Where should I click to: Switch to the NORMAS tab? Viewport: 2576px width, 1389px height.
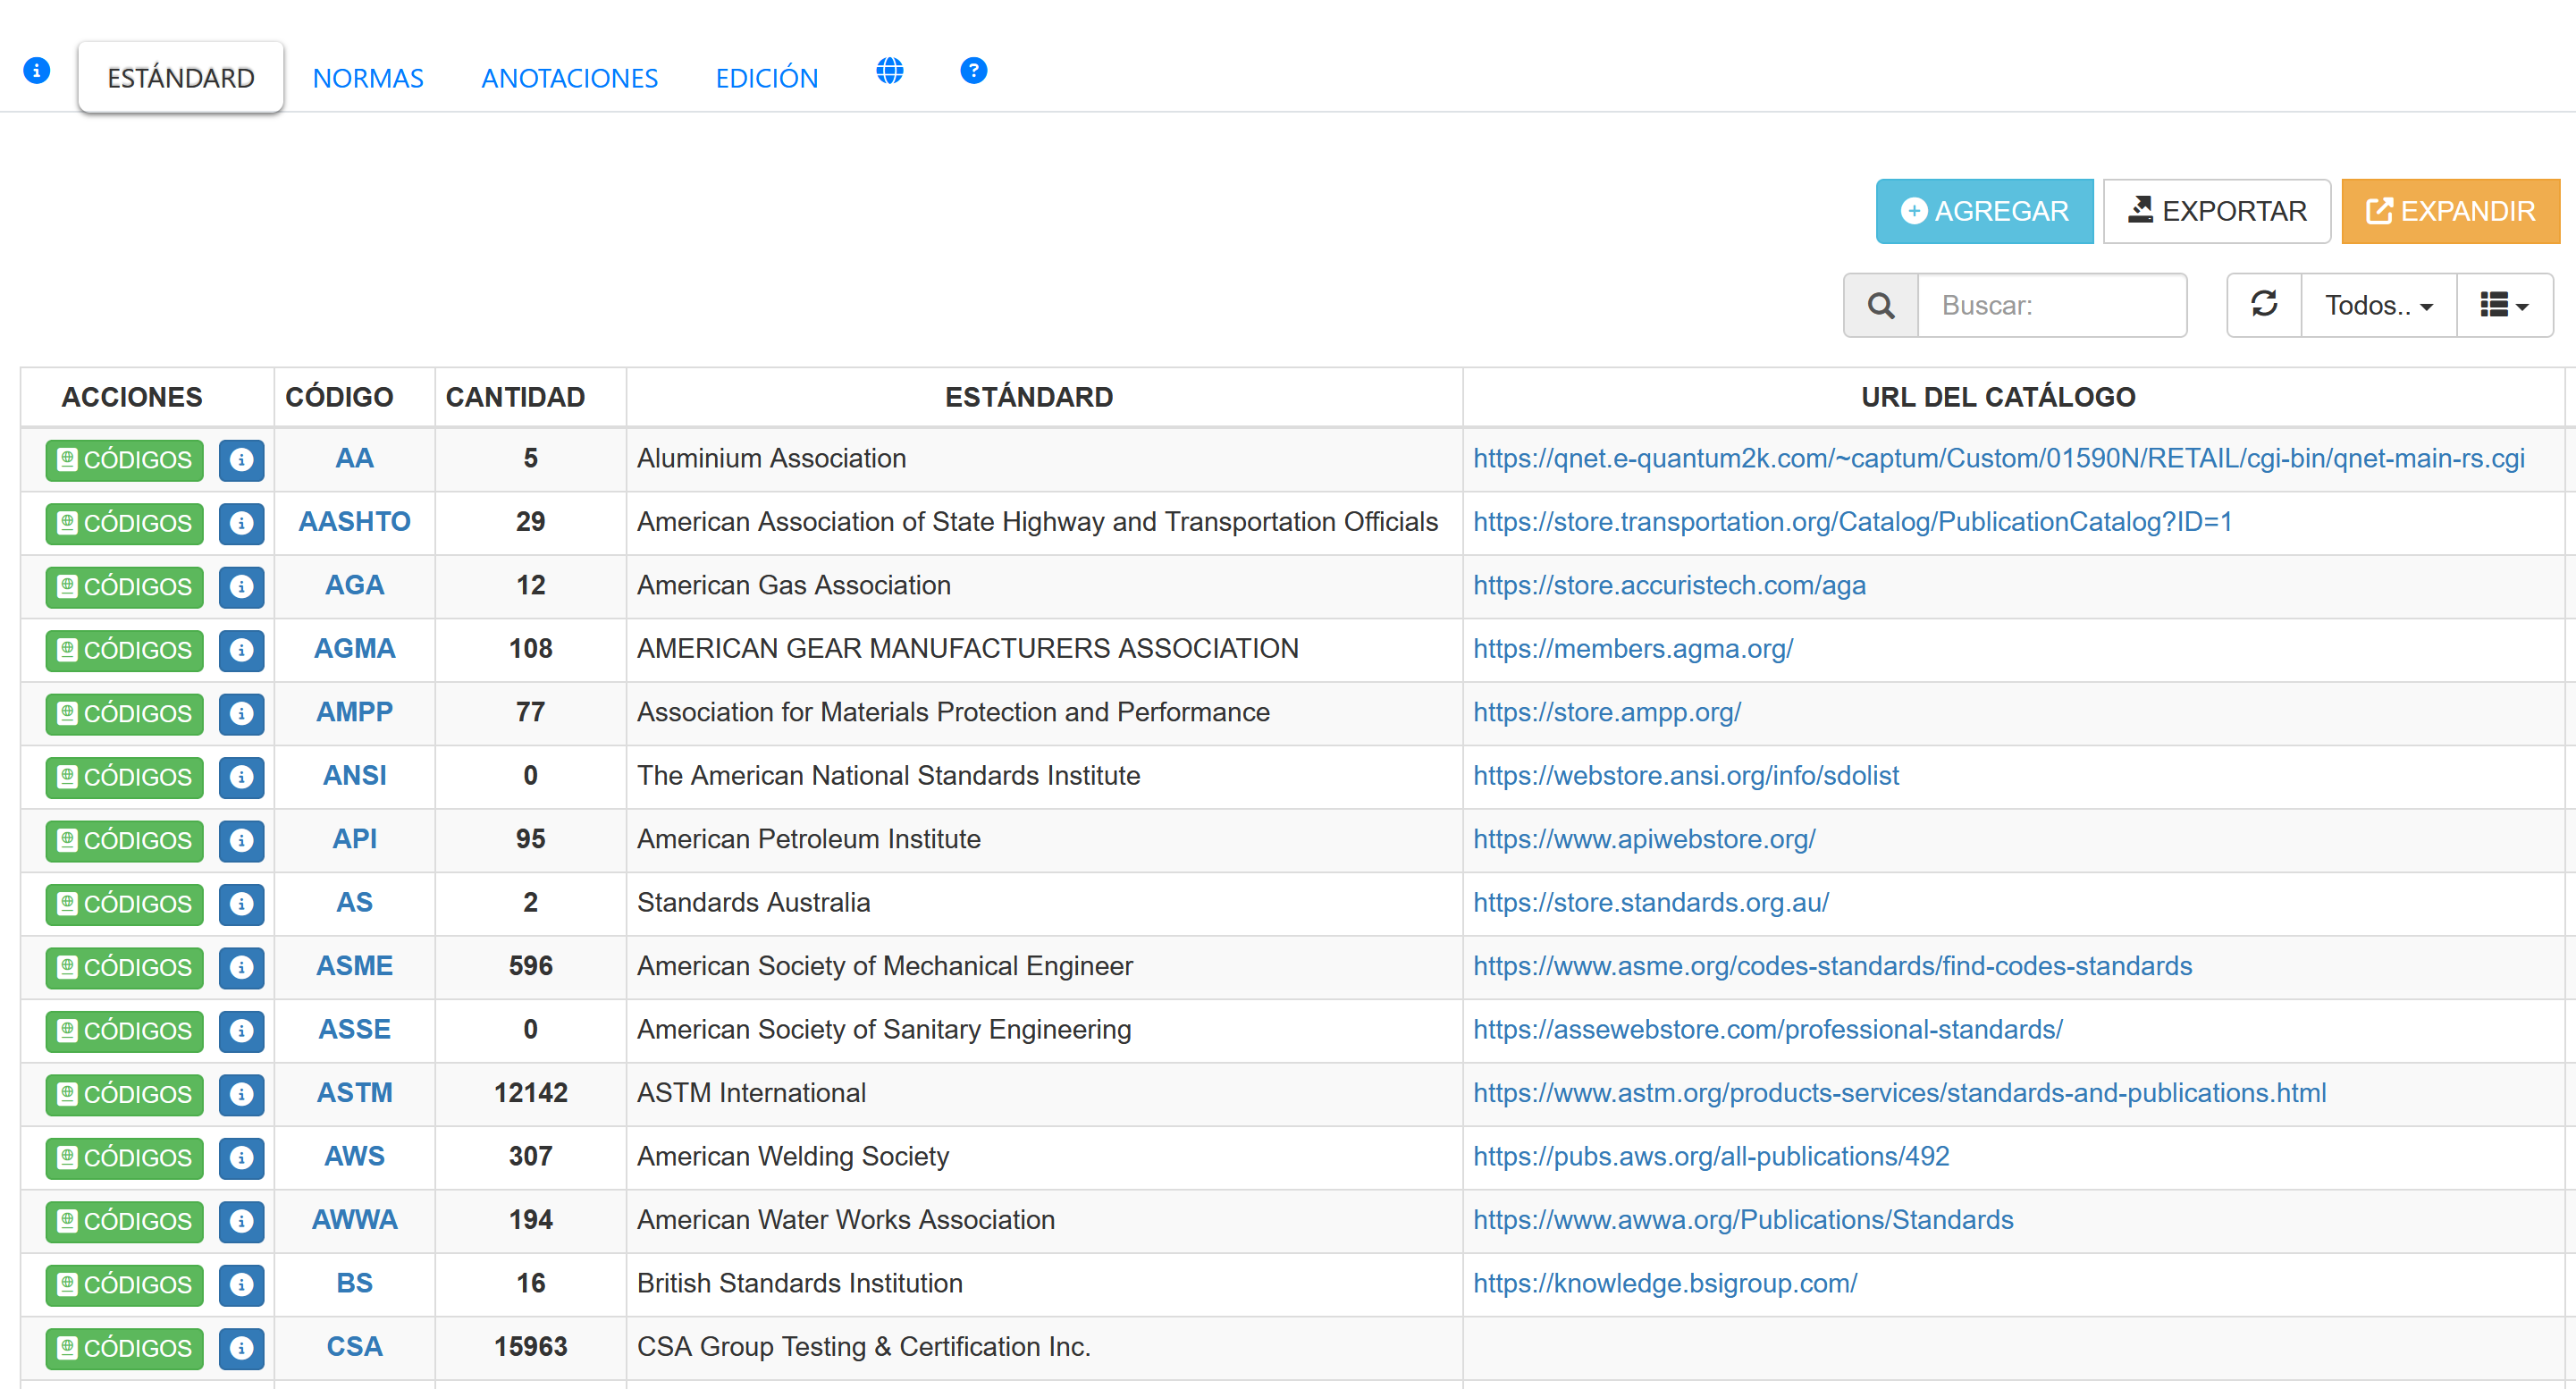pyautogui.click(x=368, y=78)
